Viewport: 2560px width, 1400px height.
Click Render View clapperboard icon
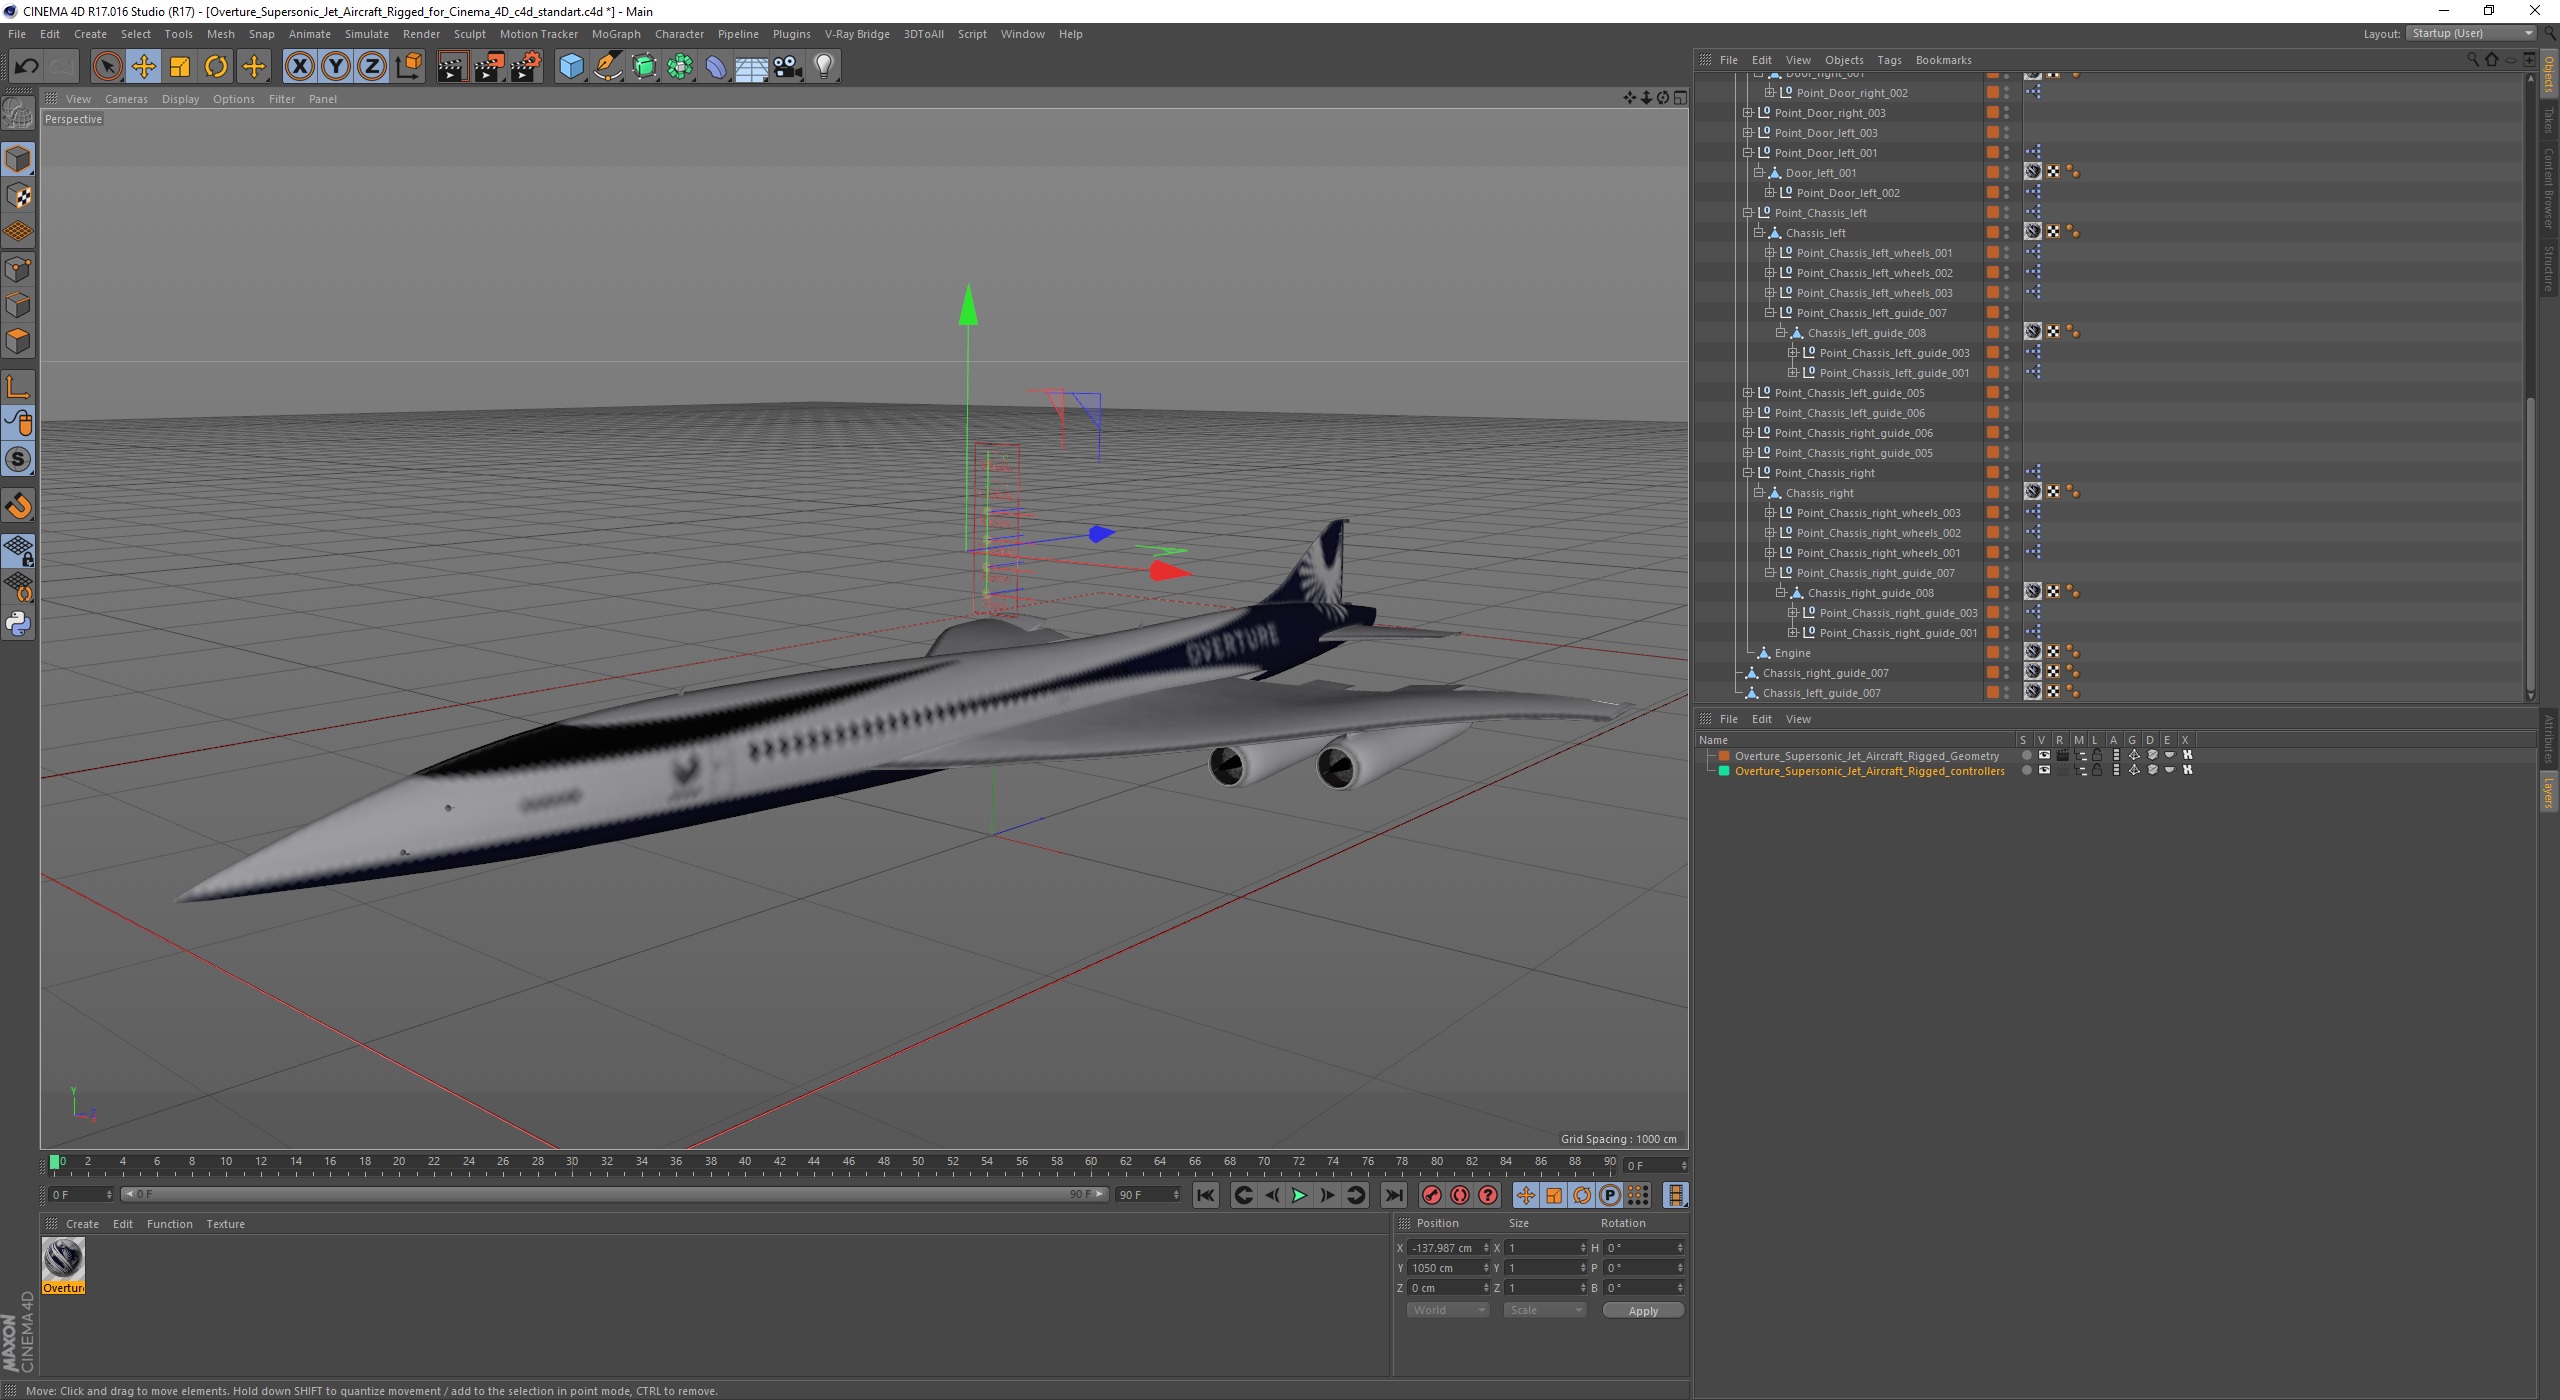pos(452,67)
